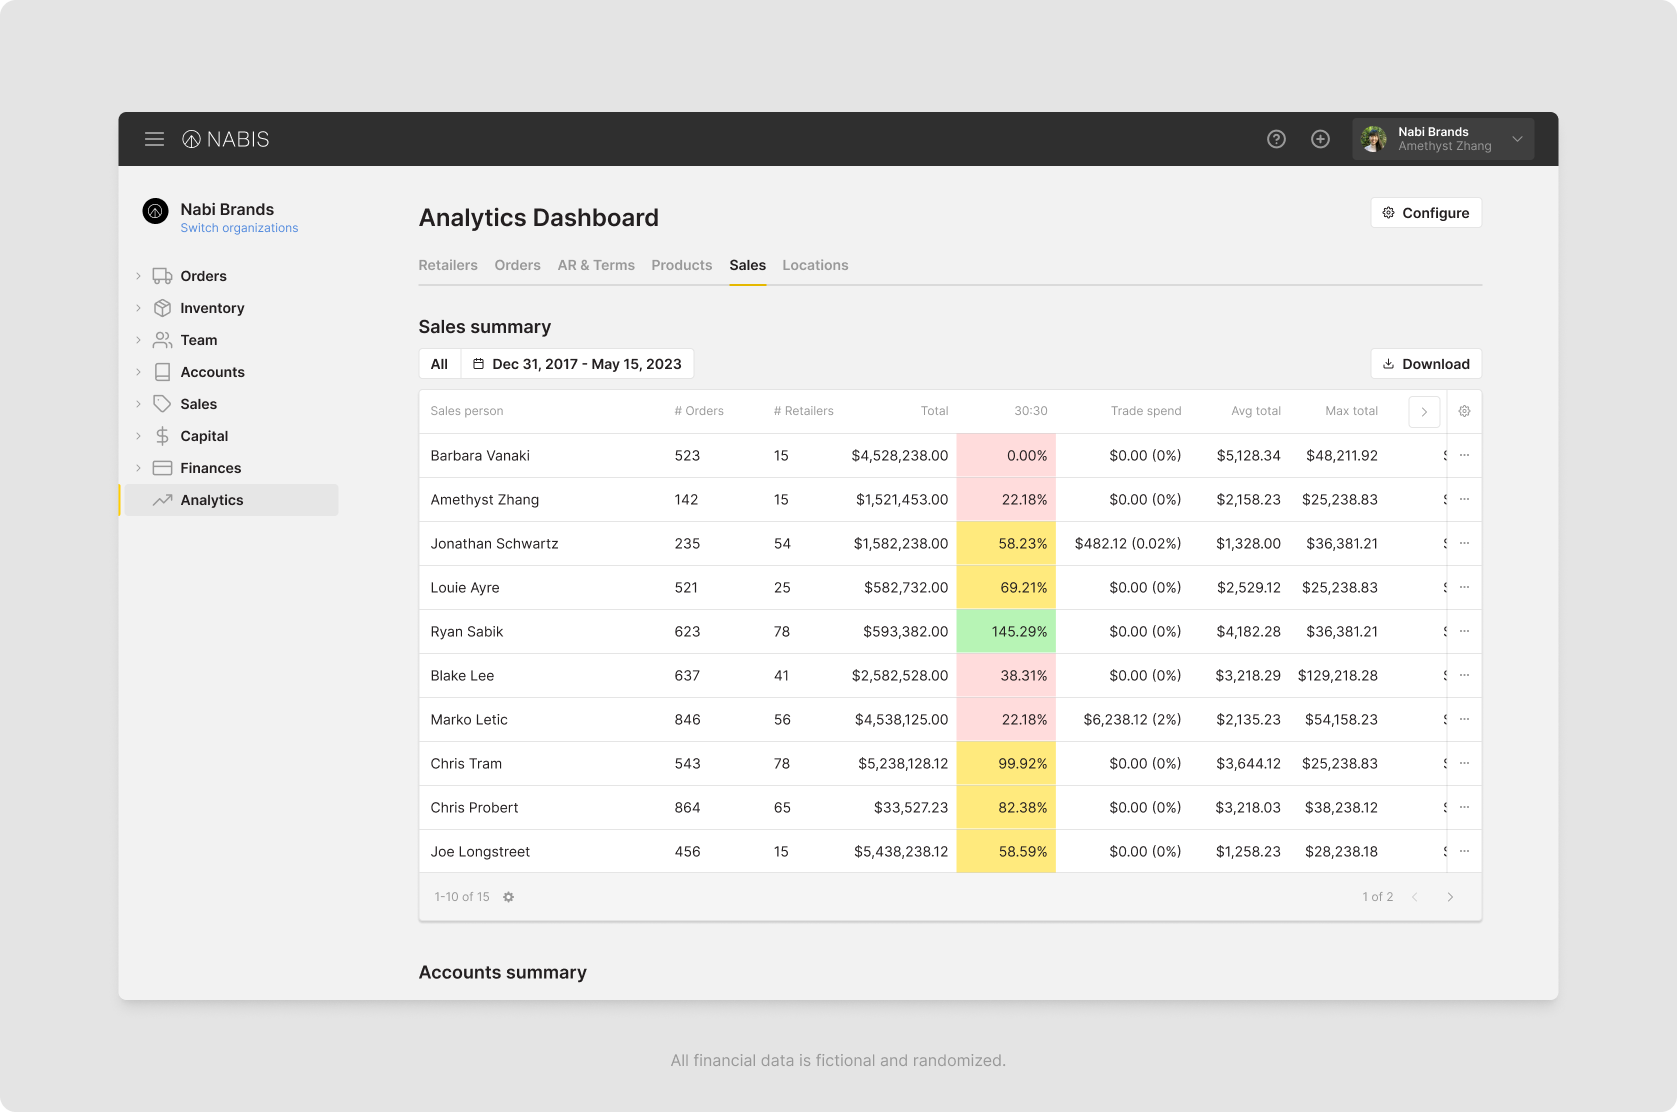Click the plus circle add icon
The height and width of the screenshot is (1112, 1677).
pos(1320,139)
